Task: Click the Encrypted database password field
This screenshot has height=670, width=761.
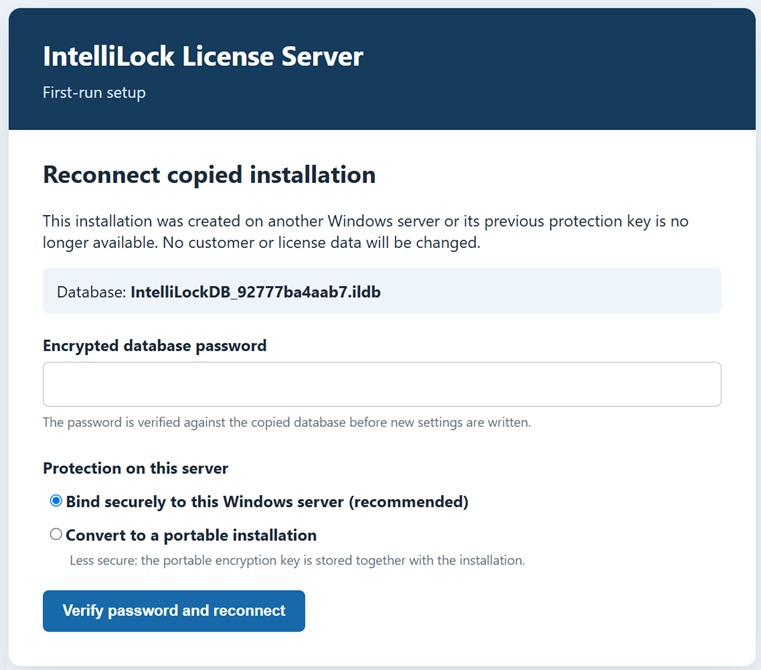Action: (382, 384)
